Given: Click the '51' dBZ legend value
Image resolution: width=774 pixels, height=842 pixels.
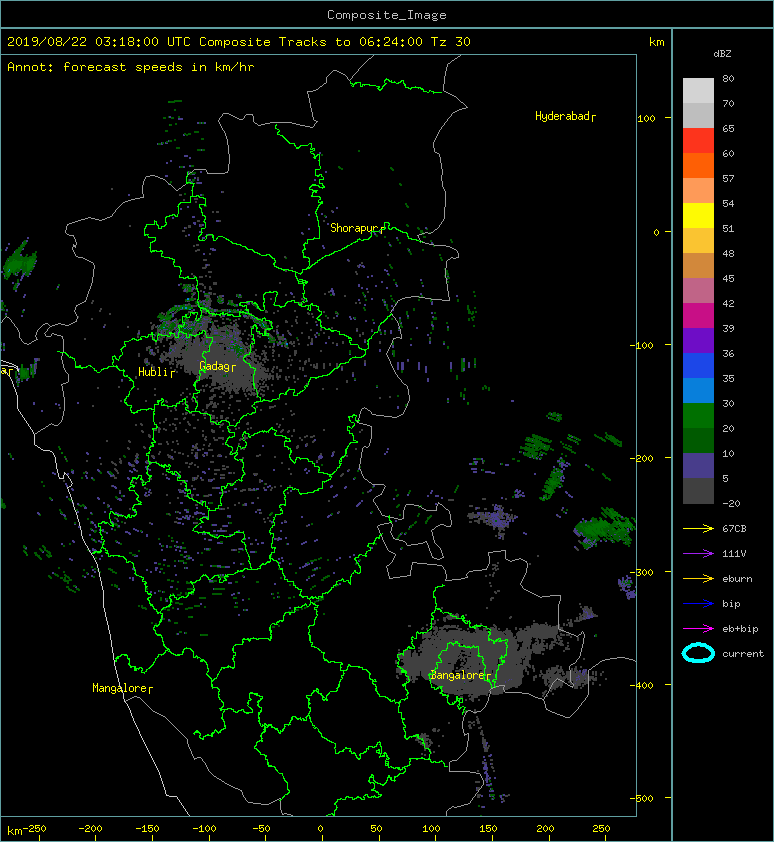Looking at the screenshot, I should [x=728, y=228].
